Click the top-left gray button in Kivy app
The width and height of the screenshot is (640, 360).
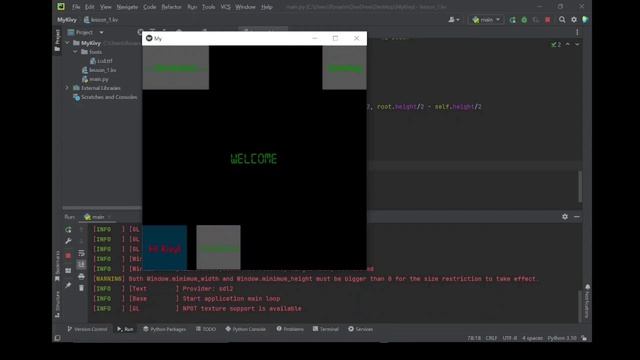[x=176, y=67]
